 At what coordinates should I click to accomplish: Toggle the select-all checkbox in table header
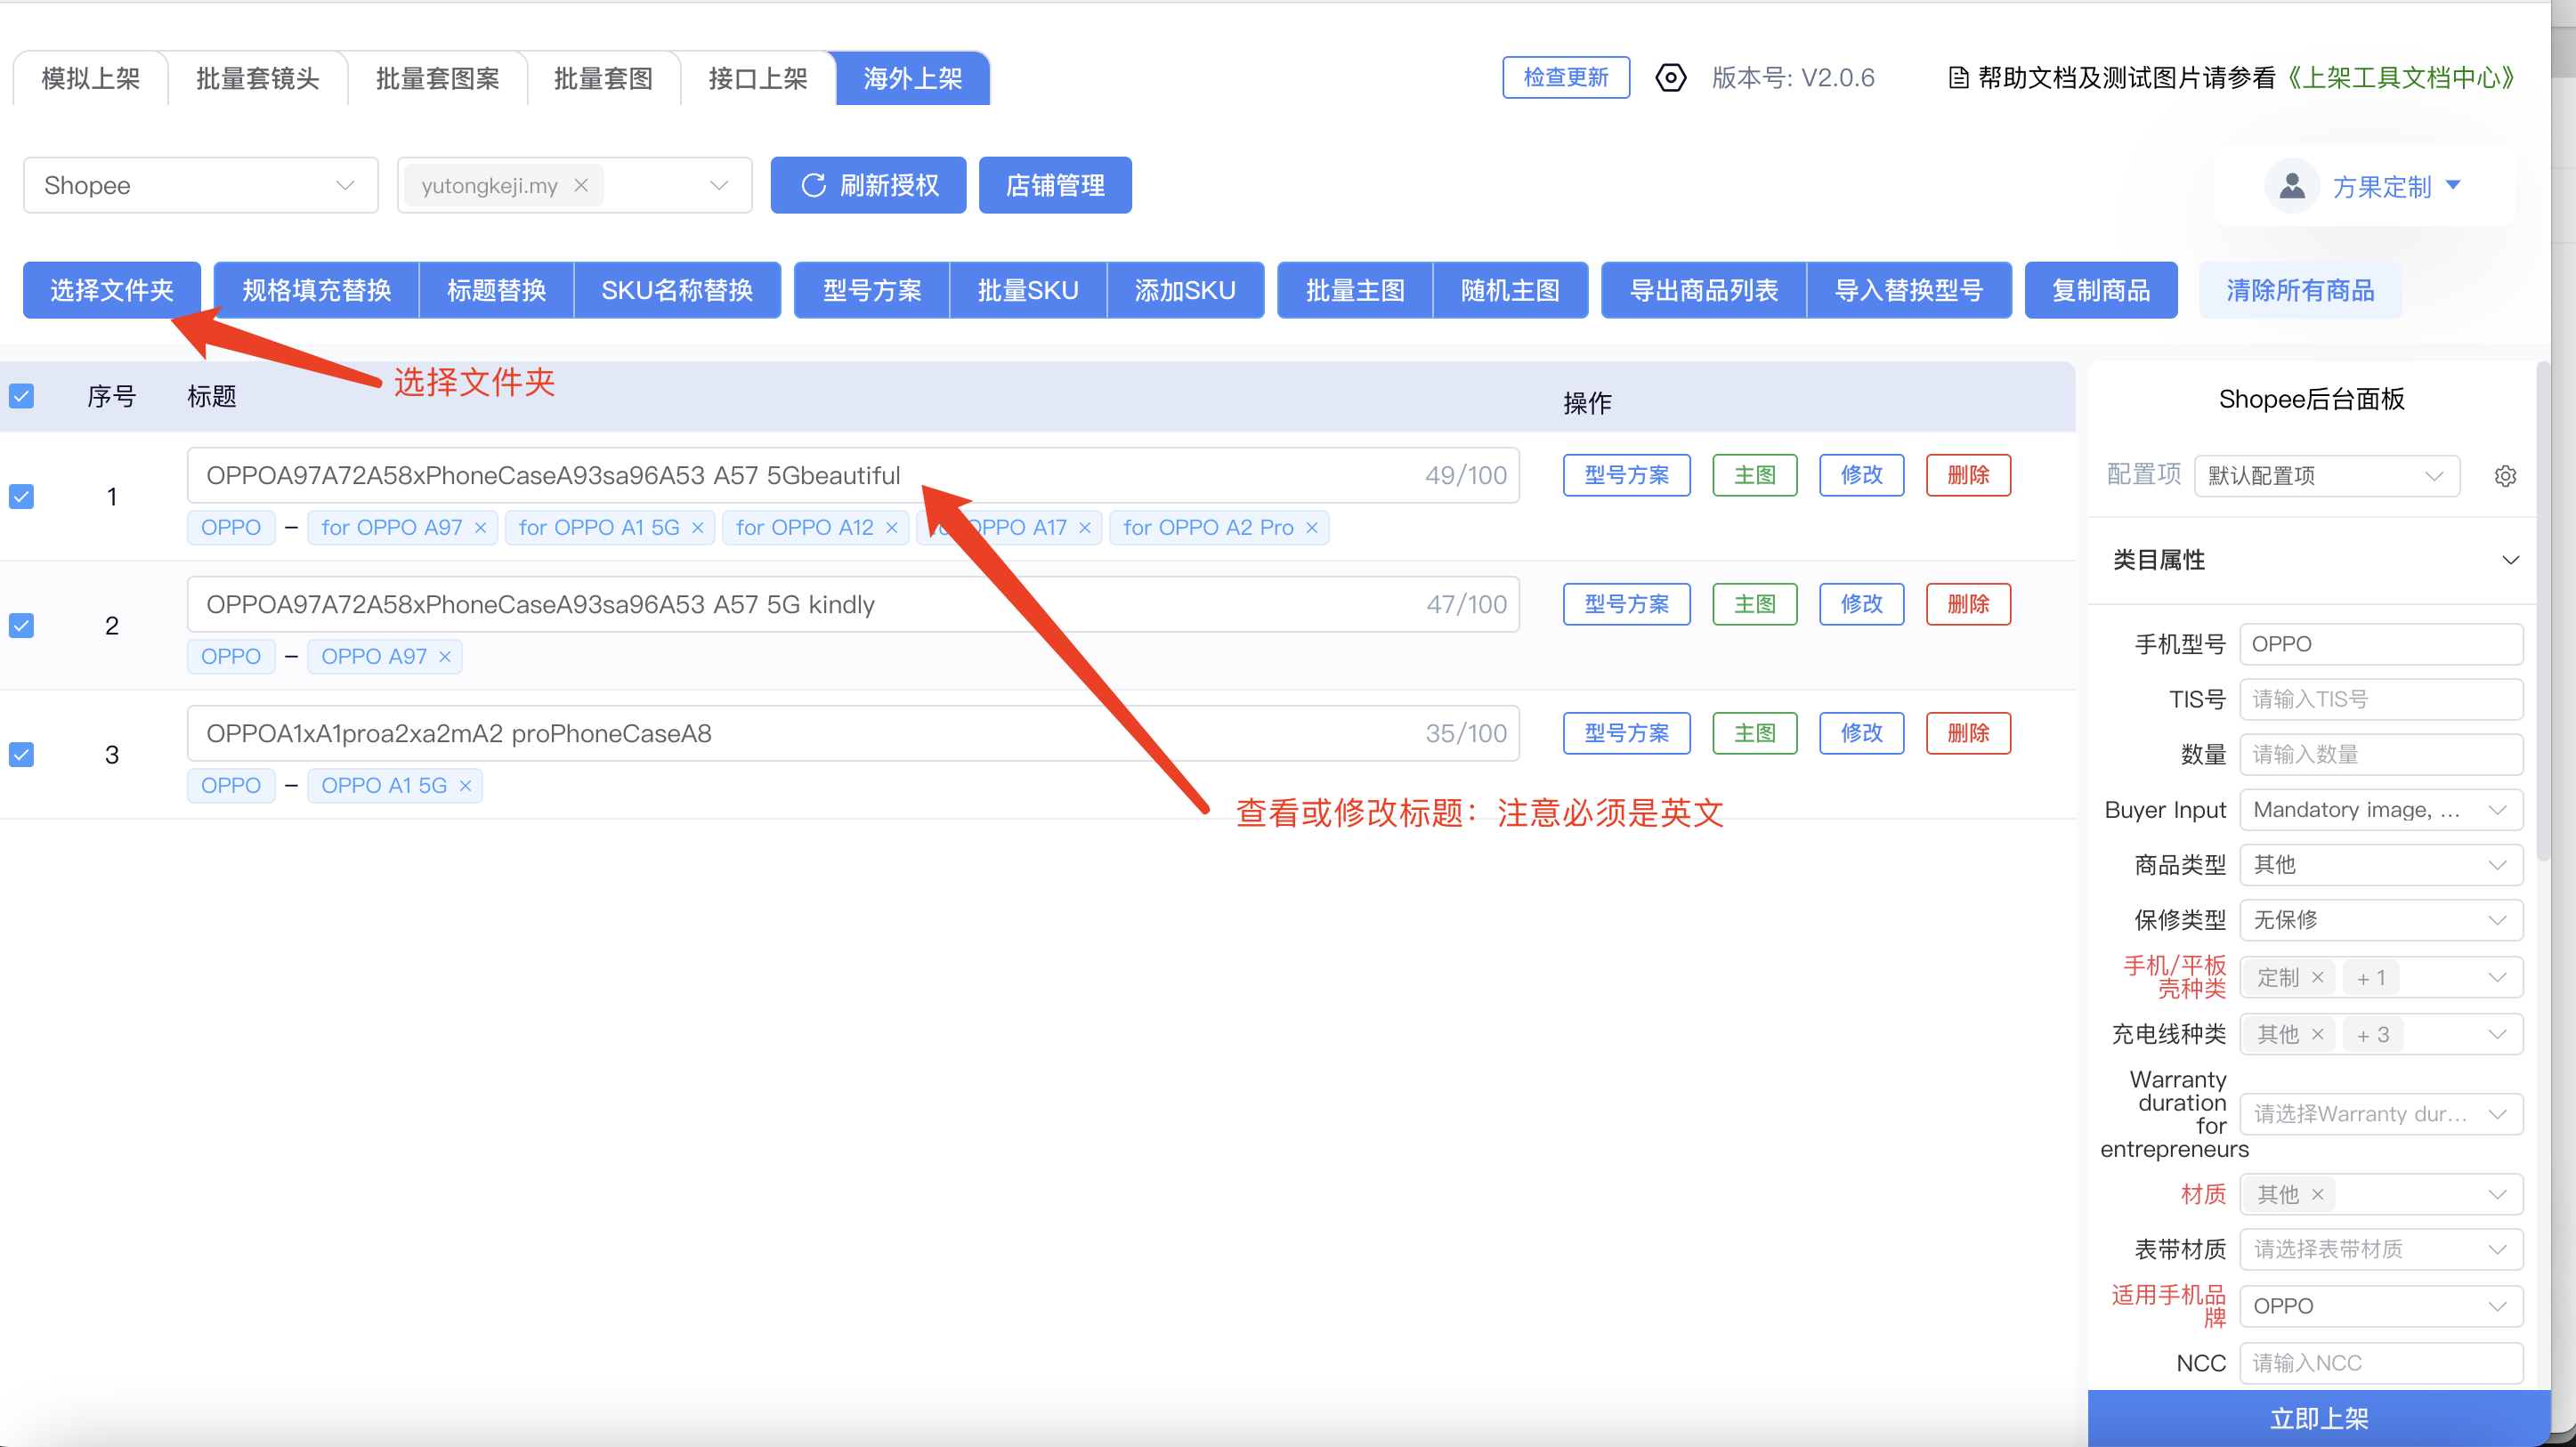(x=22, y=396)
